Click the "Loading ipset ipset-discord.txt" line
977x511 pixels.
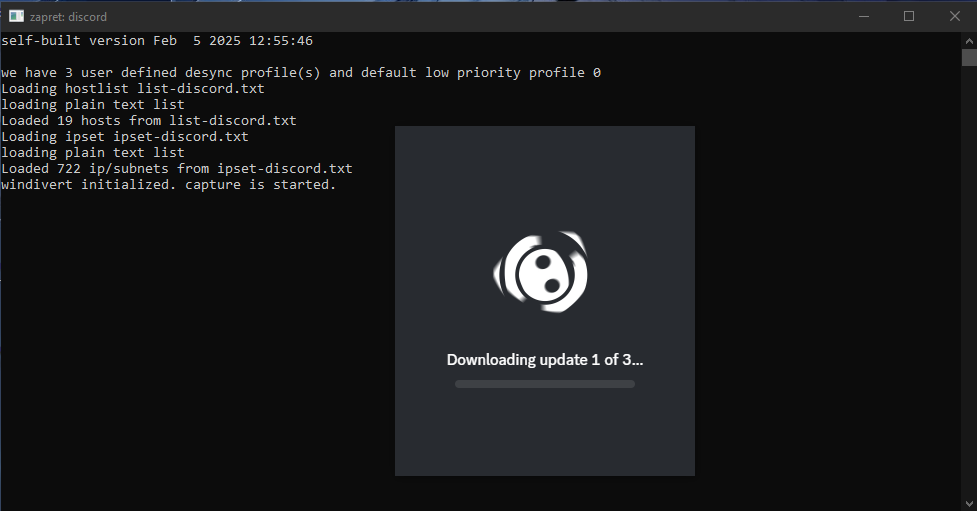125,137
